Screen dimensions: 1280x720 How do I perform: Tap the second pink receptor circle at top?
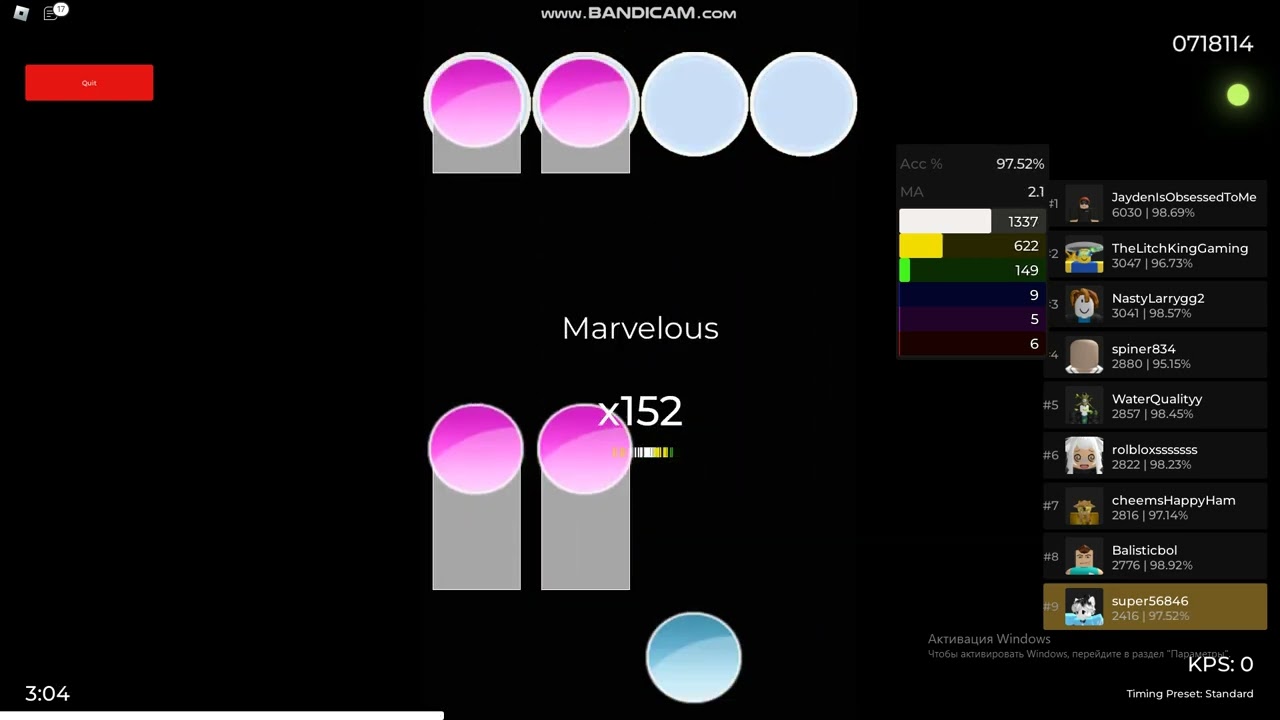(585, 103)
